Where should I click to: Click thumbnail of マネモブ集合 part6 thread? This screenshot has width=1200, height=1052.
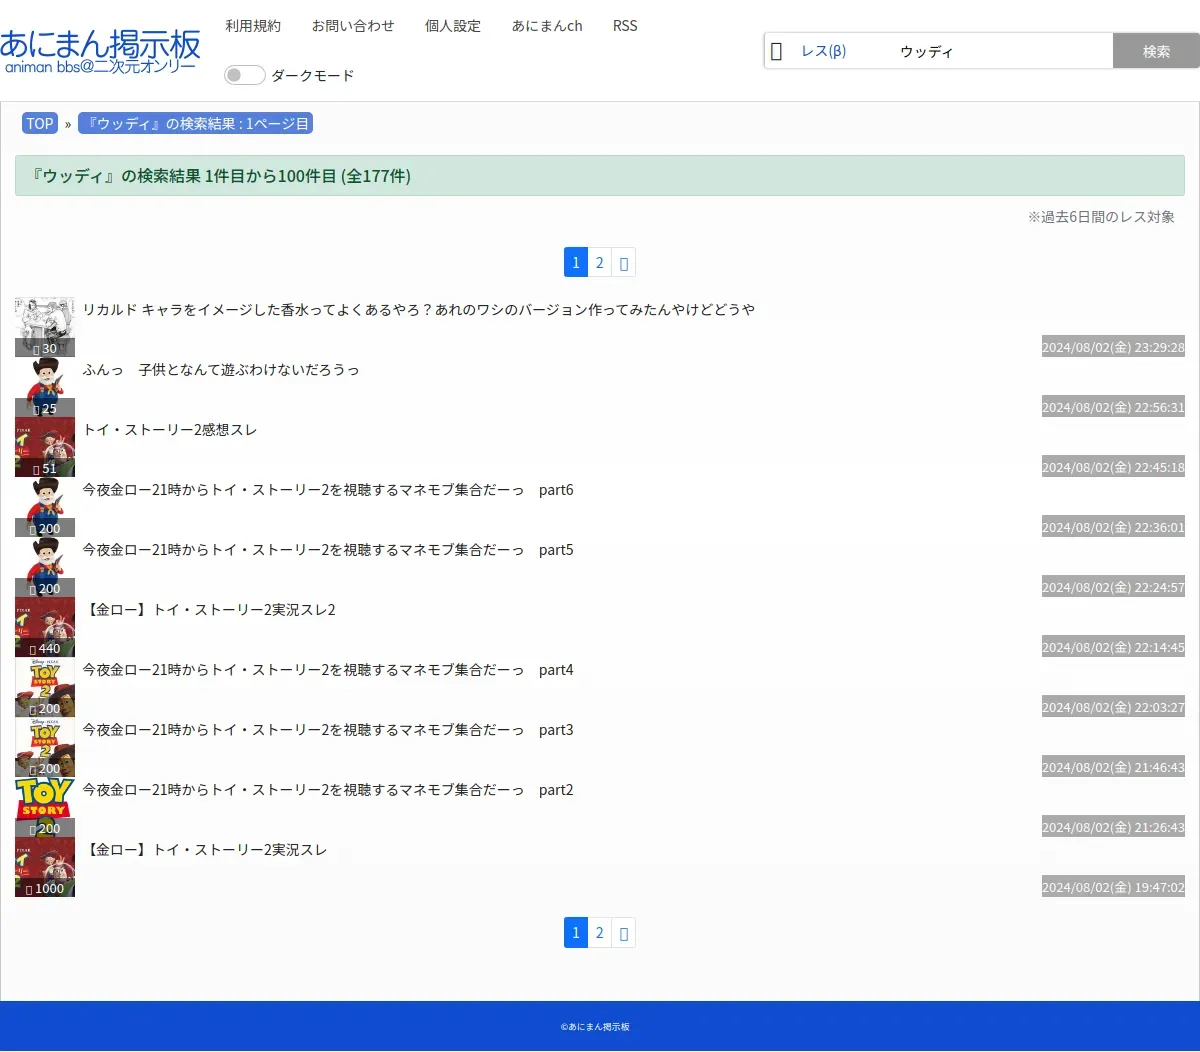[45, 507]
